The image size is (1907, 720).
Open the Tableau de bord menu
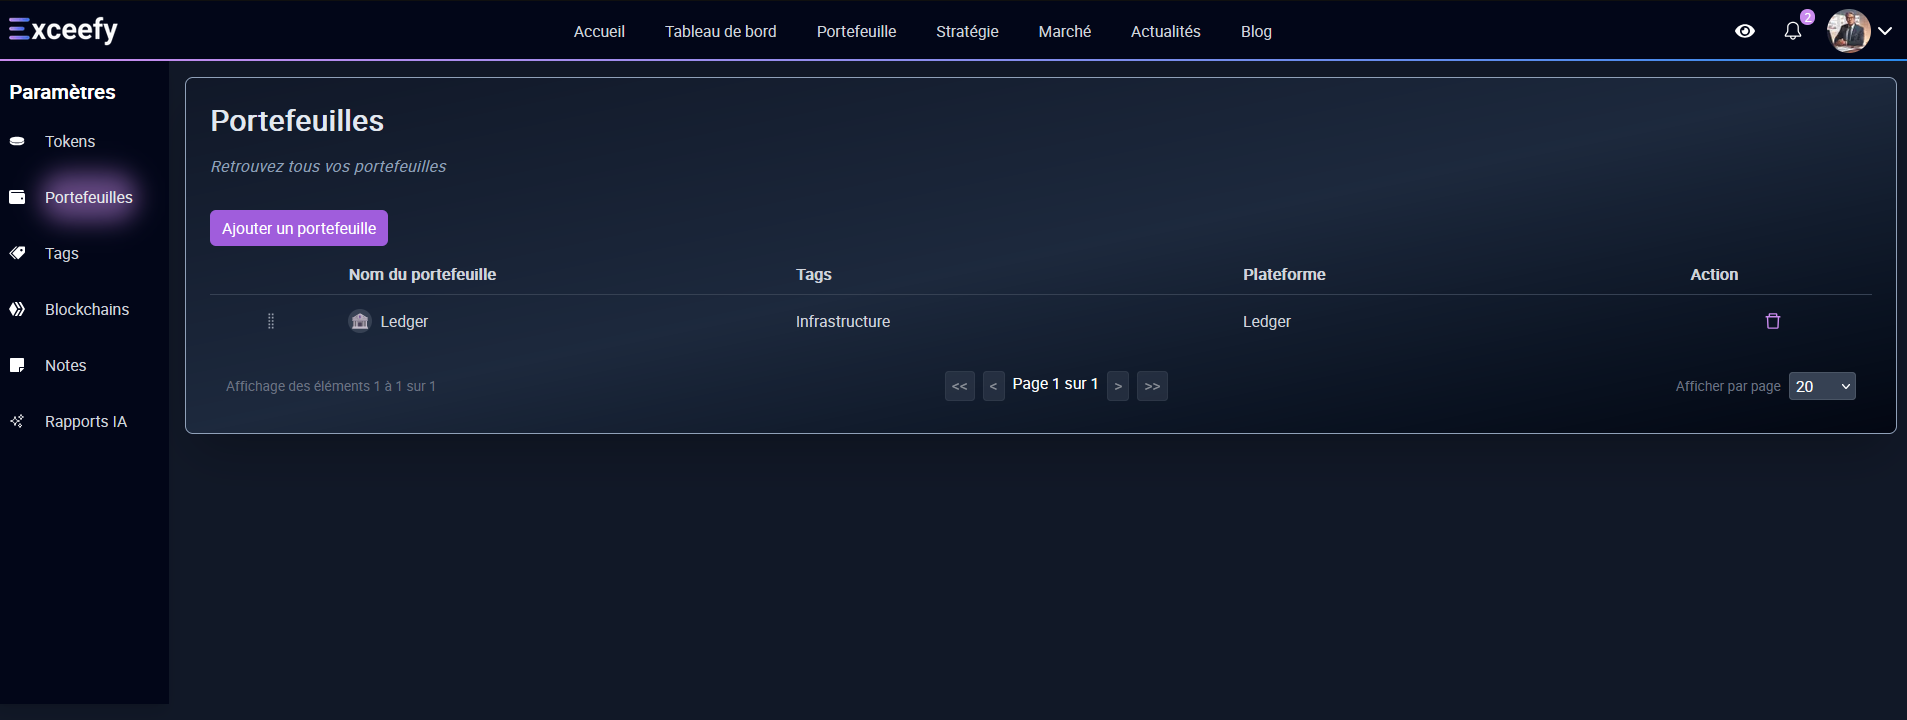click(720, 32)
